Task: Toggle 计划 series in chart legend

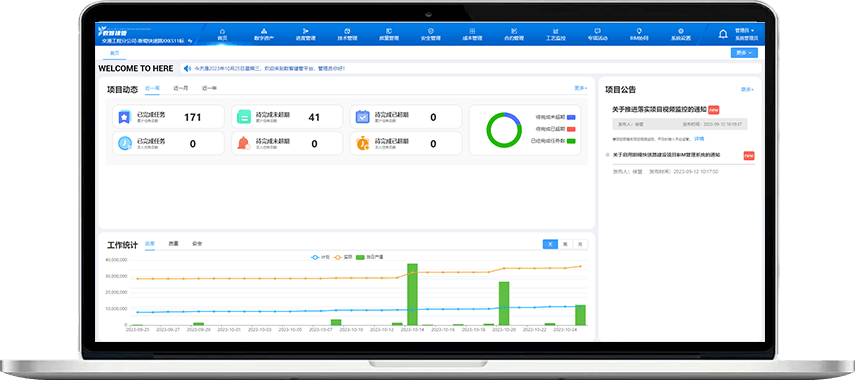Action: pos(321,257)
